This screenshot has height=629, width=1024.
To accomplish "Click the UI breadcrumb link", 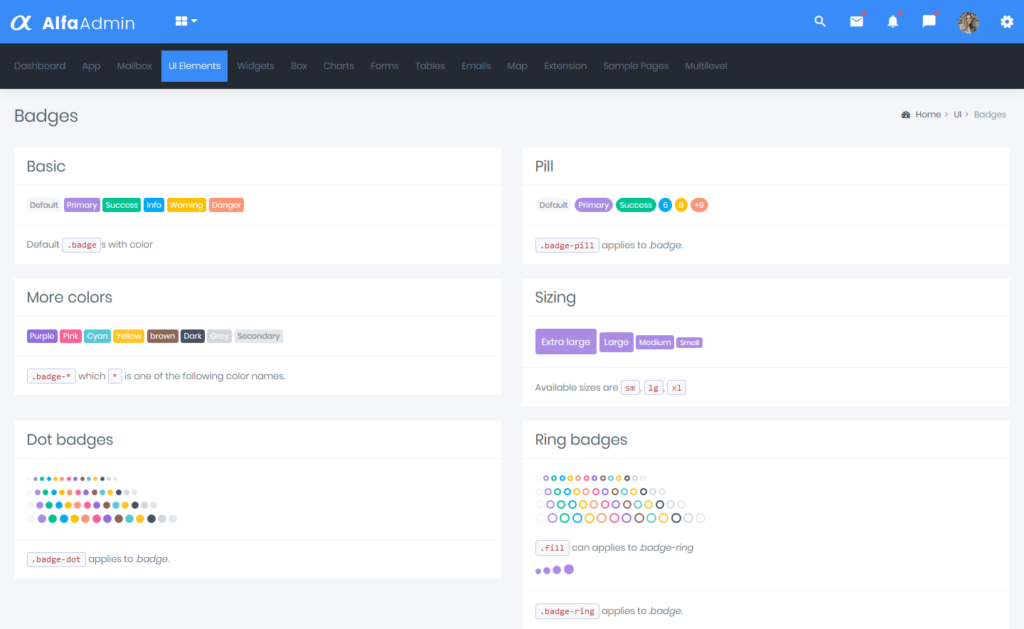I will click(x=957, y=114).
